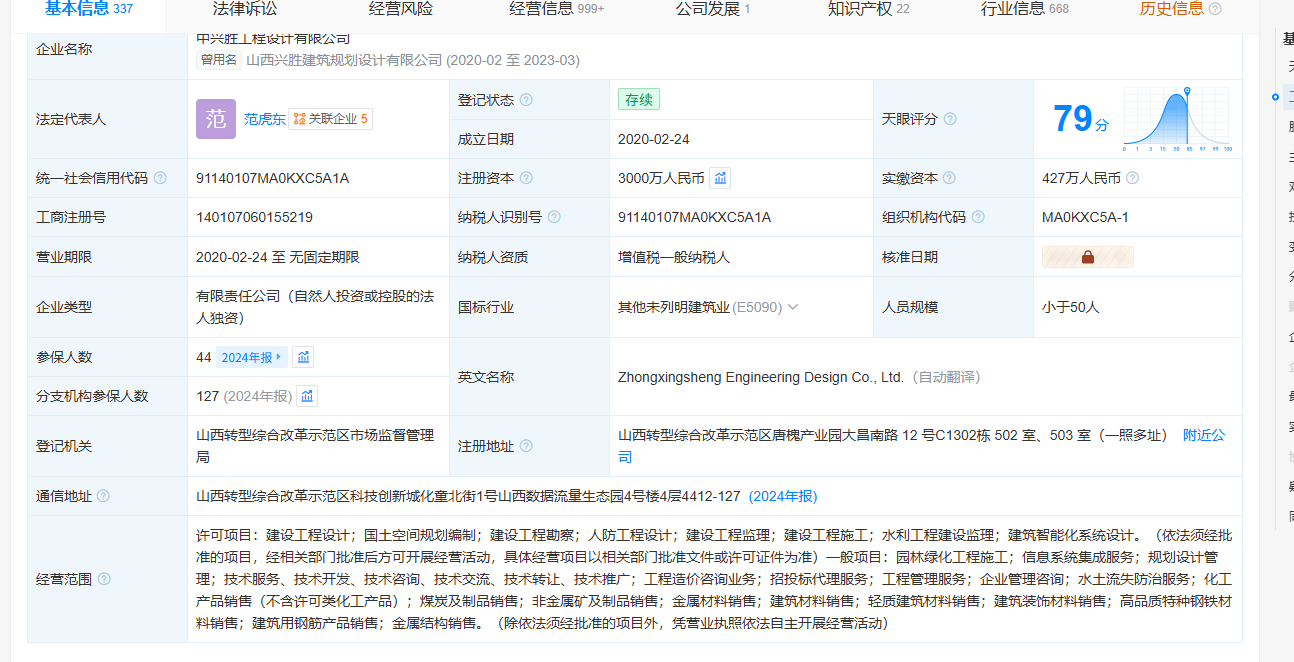Switch to the 知识产权 tab
Viewport: 1294px width, 662px height.
[x=869, y=9]
